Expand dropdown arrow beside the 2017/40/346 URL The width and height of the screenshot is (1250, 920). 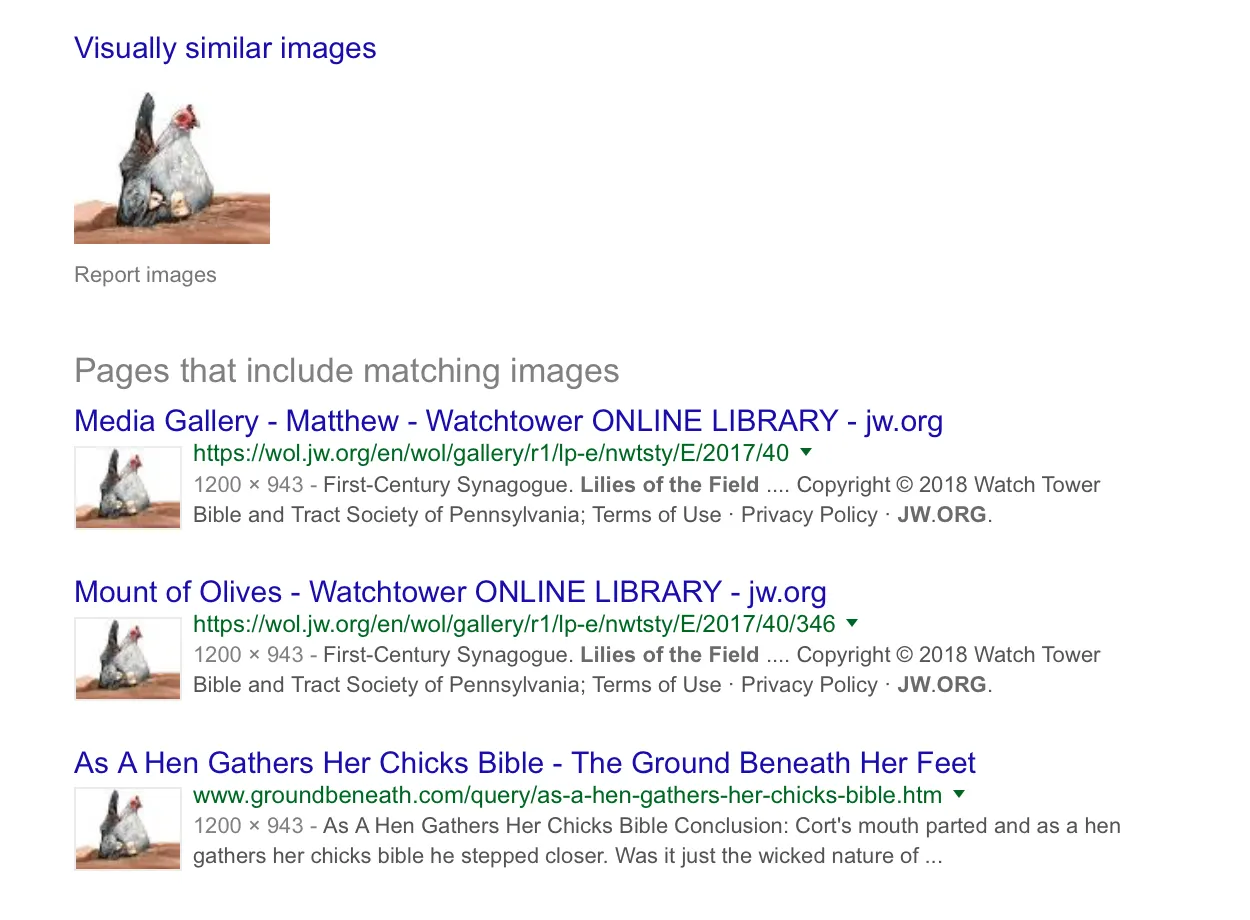[852, 622]
